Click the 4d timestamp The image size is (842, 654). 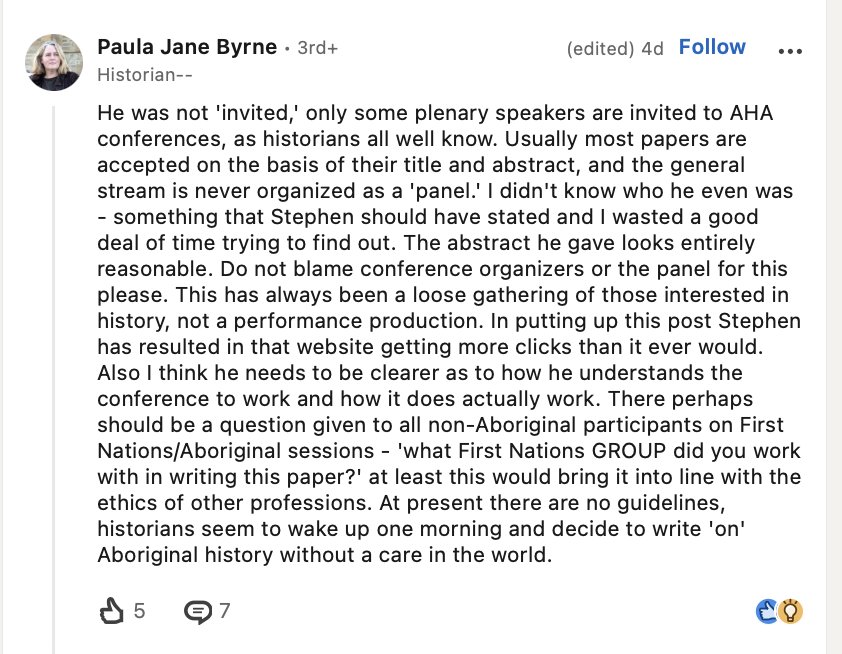coord(652,49)
